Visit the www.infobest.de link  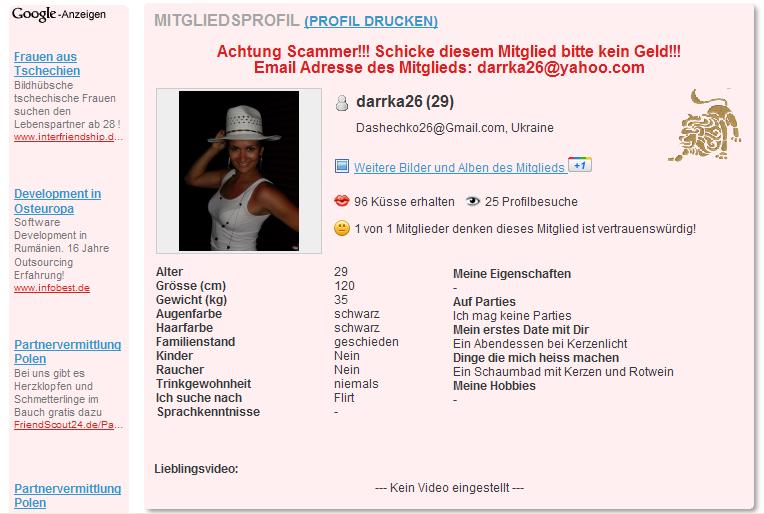[x=52, y=288]
